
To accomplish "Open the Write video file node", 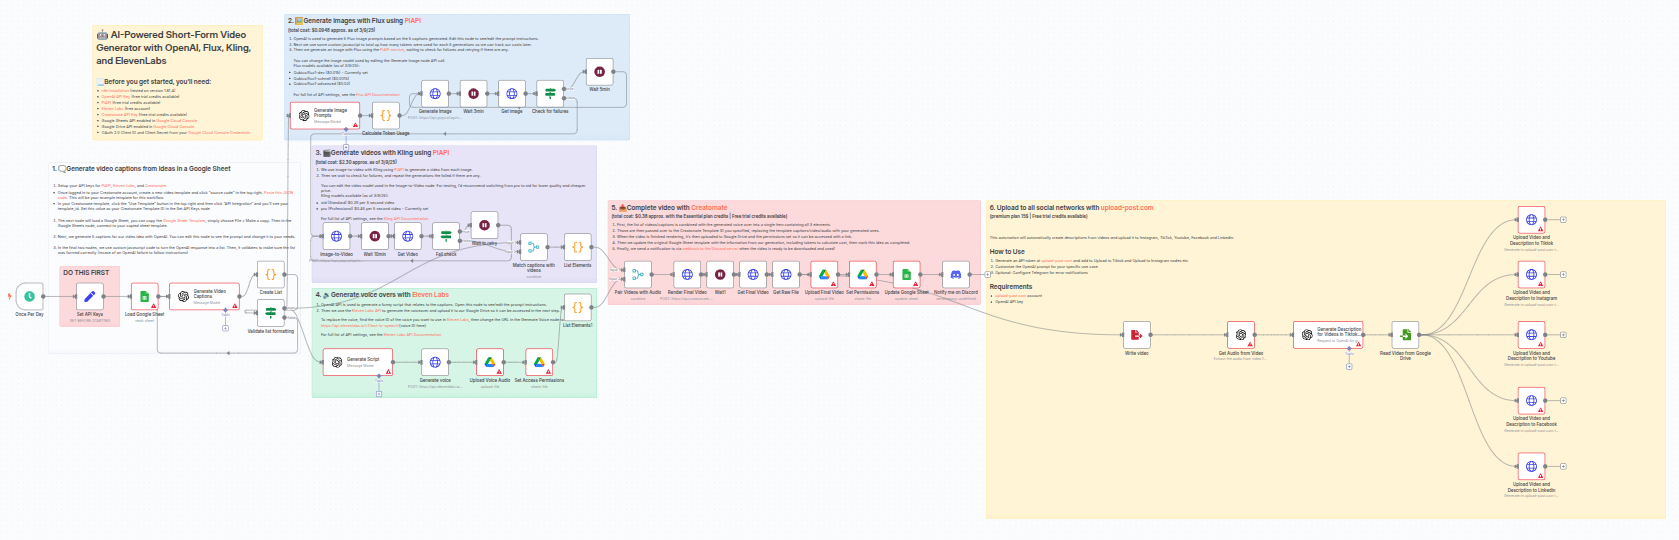I will (1136, 335).
